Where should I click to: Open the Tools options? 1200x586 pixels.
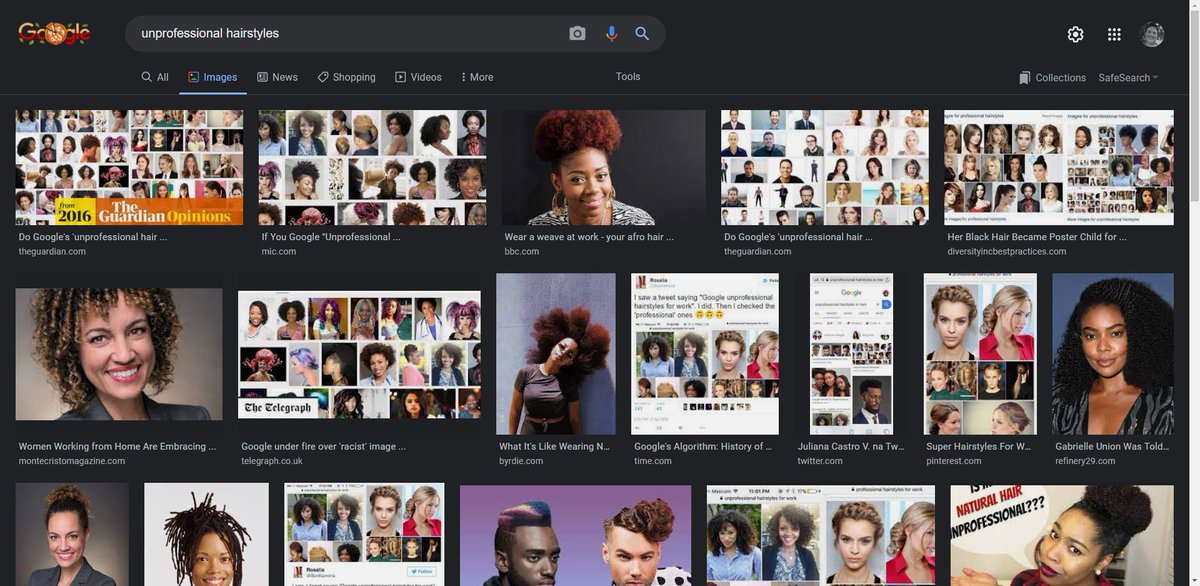pyautogui.click(x=628, y=77)
